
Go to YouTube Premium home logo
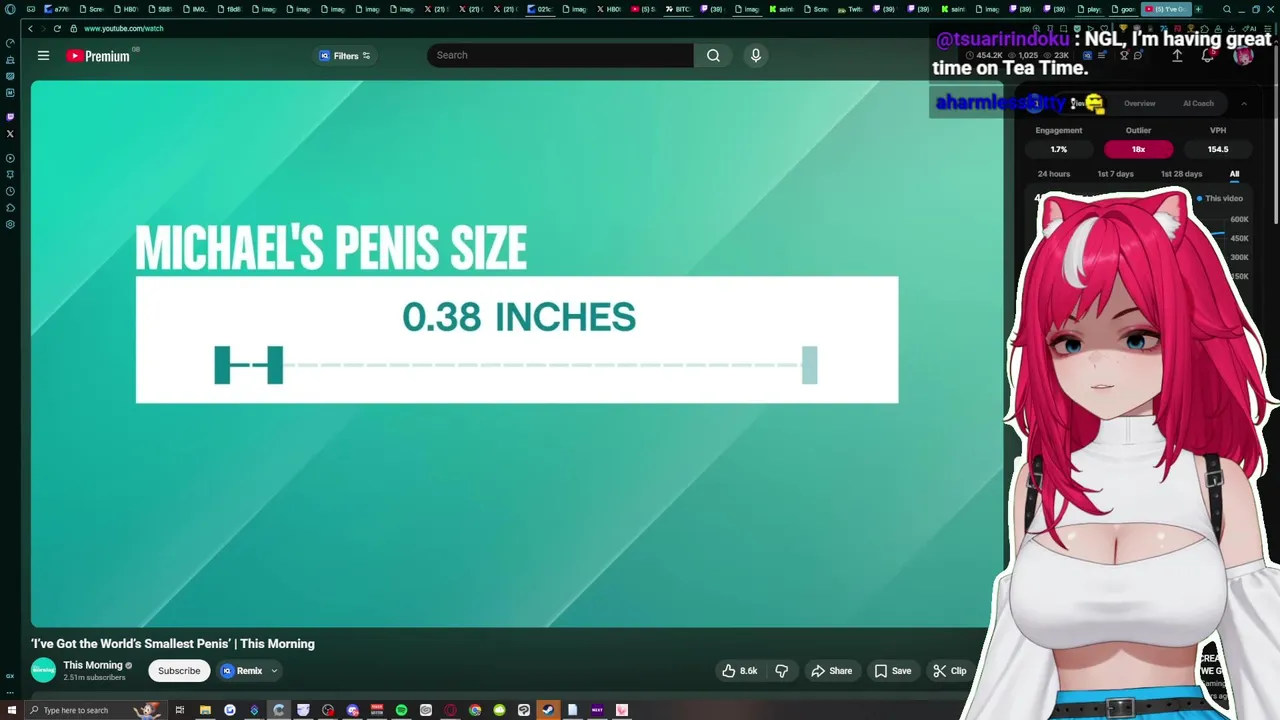coord(99,56)
